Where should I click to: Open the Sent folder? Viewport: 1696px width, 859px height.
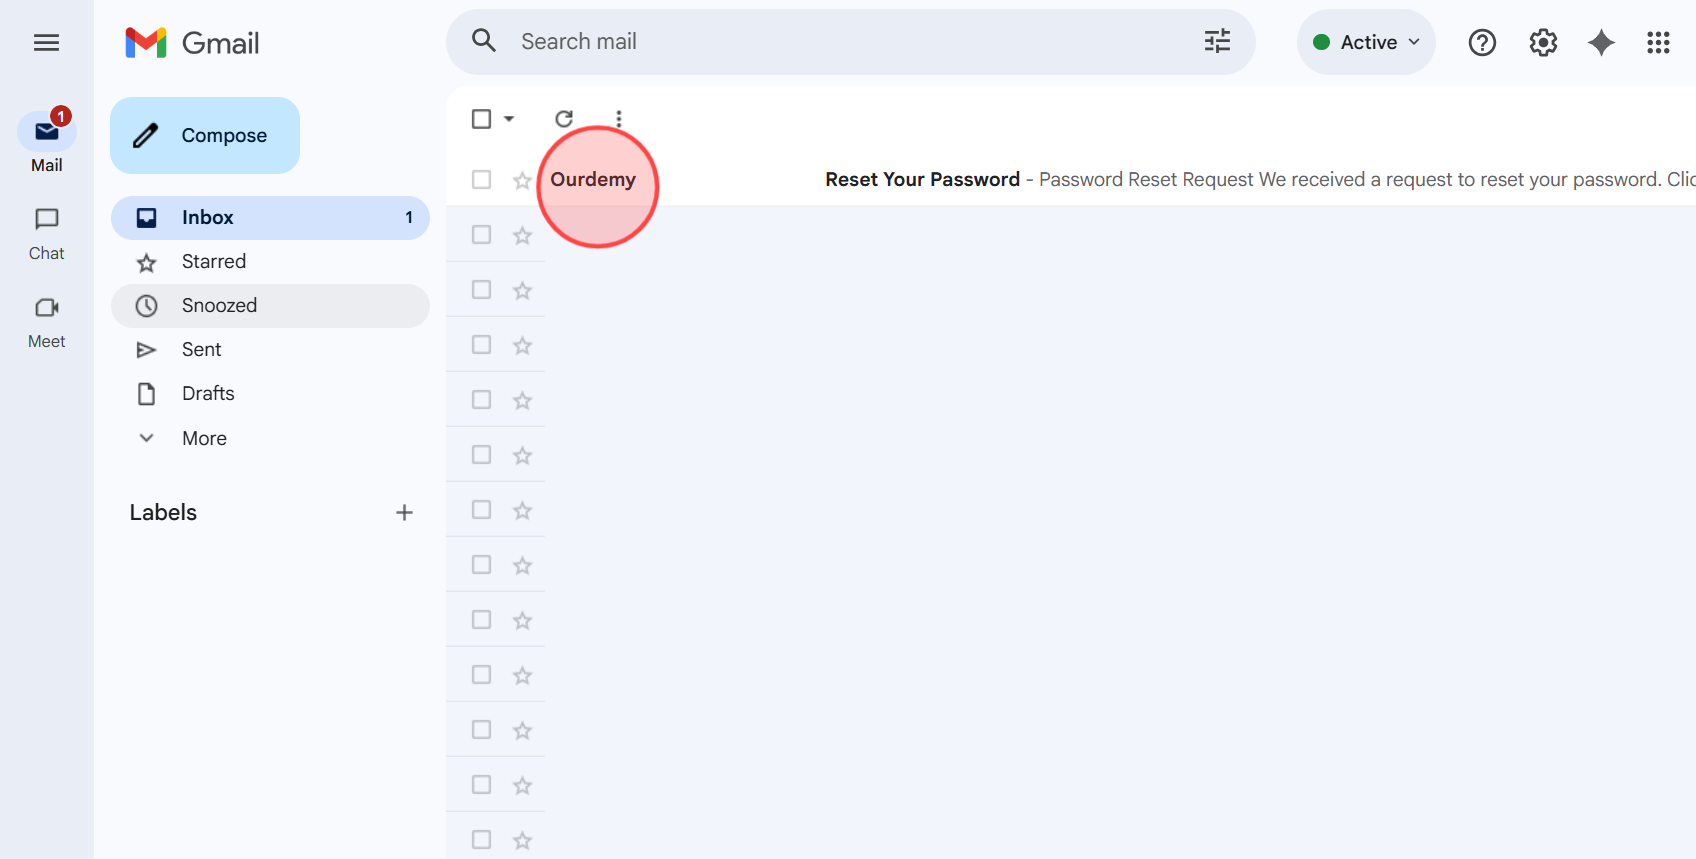pyautogui.click(x=201, y=349)
